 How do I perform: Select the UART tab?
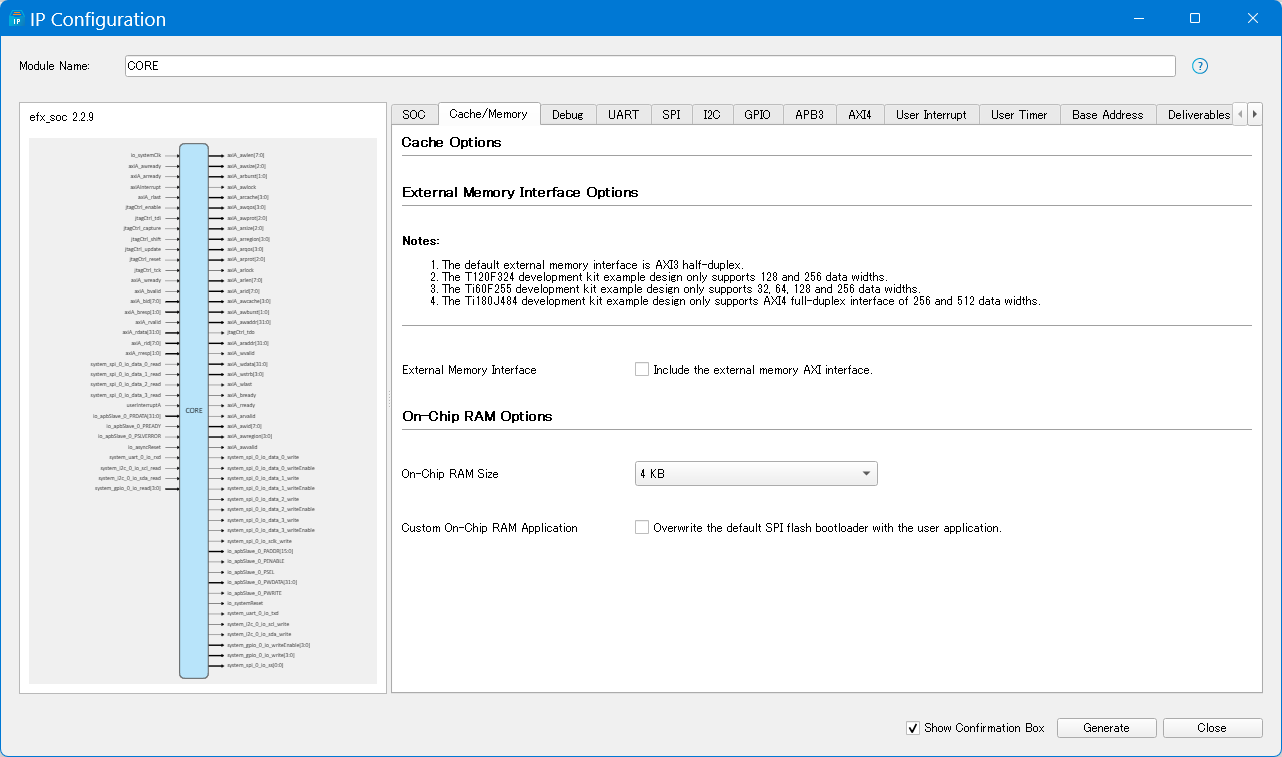(623, 115)
